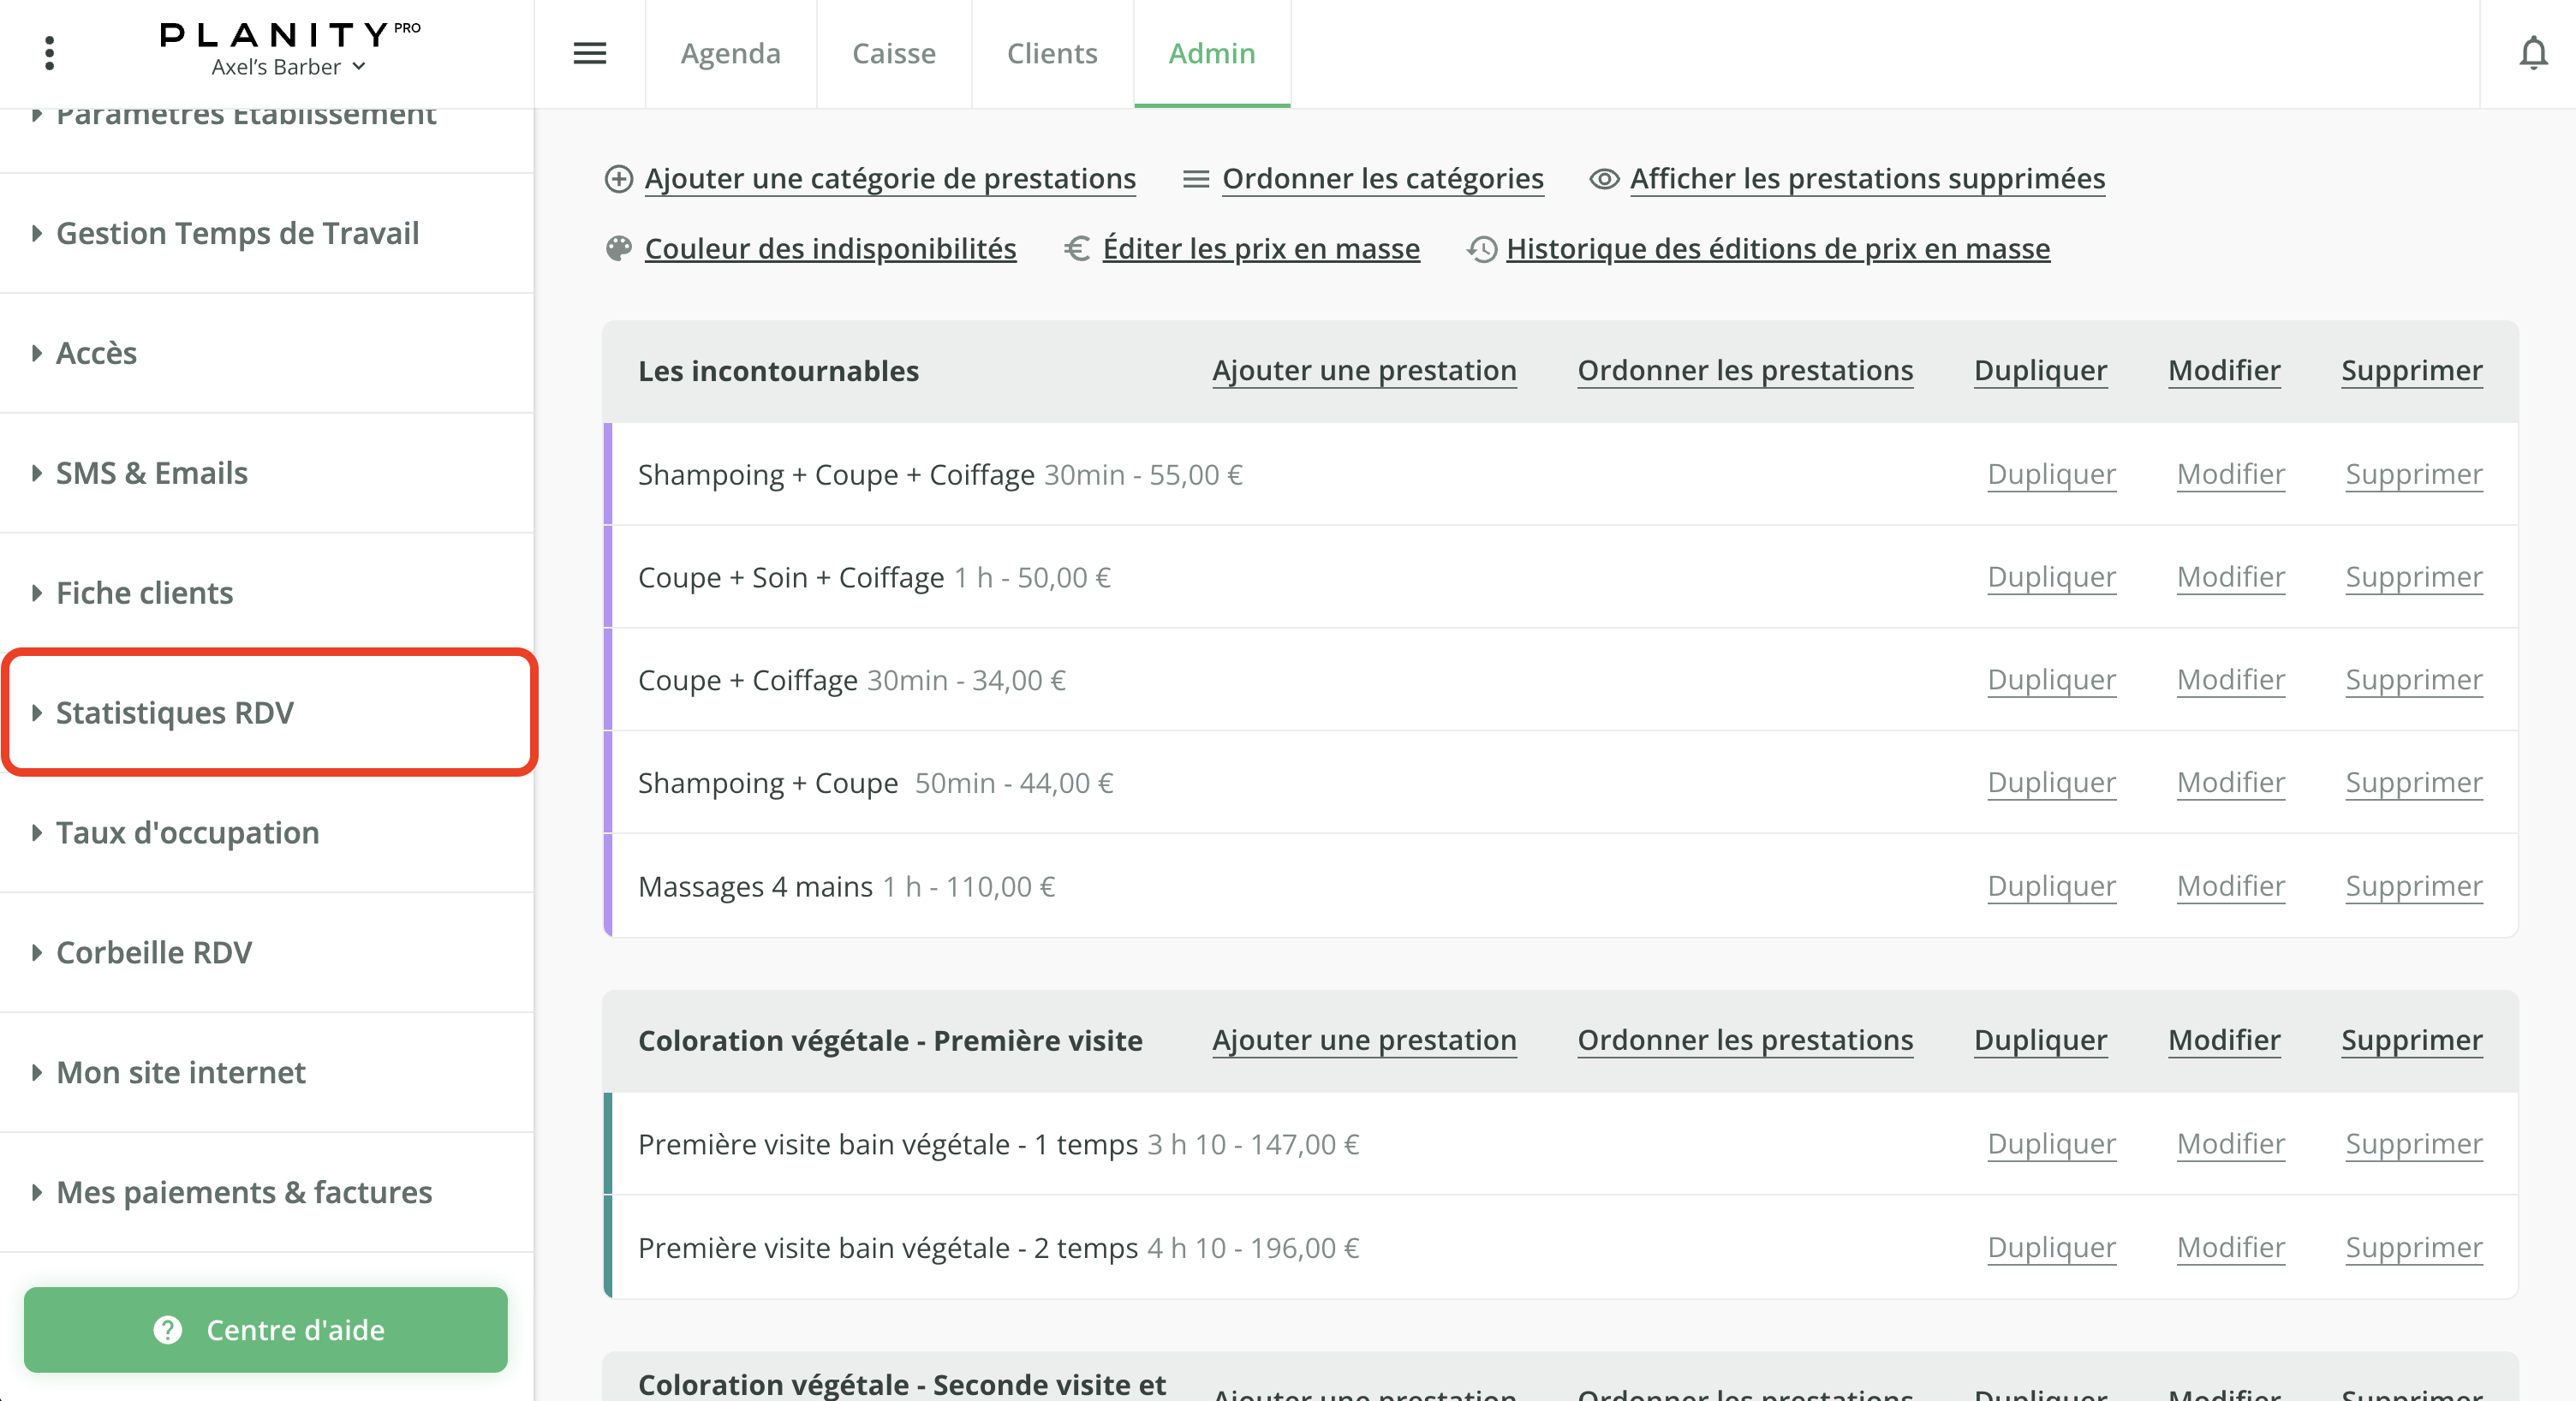Click Ordonner les catégories

pos(1382,179)
